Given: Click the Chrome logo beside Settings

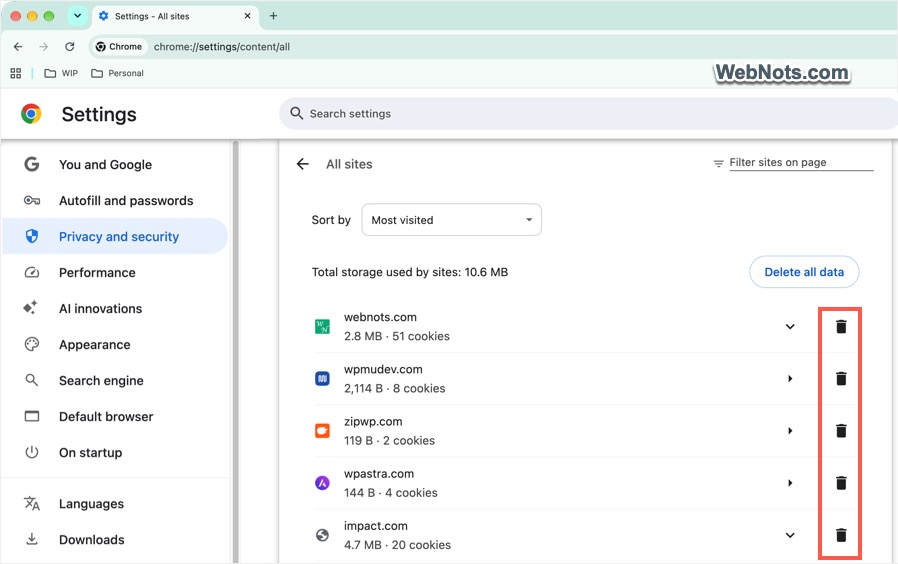Looking at the screenshot, I should [31, 114].
